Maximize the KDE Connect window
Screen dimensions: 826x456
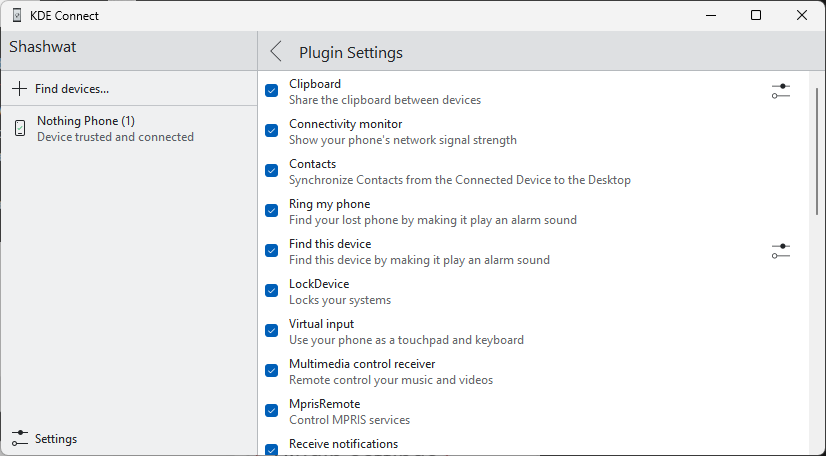756,15
